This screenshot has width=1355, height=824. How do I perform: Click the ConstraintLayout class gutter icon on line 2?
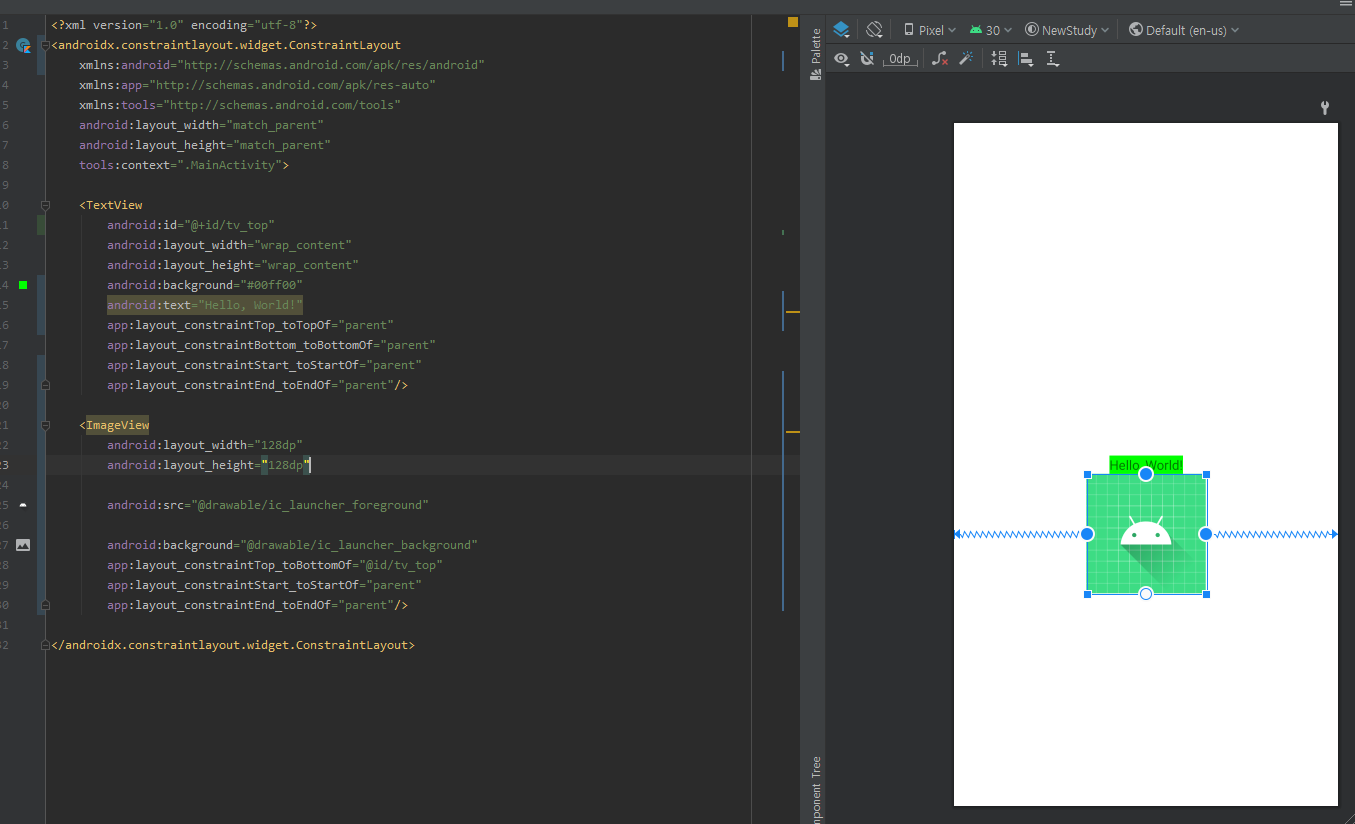[x=24, y=45]
